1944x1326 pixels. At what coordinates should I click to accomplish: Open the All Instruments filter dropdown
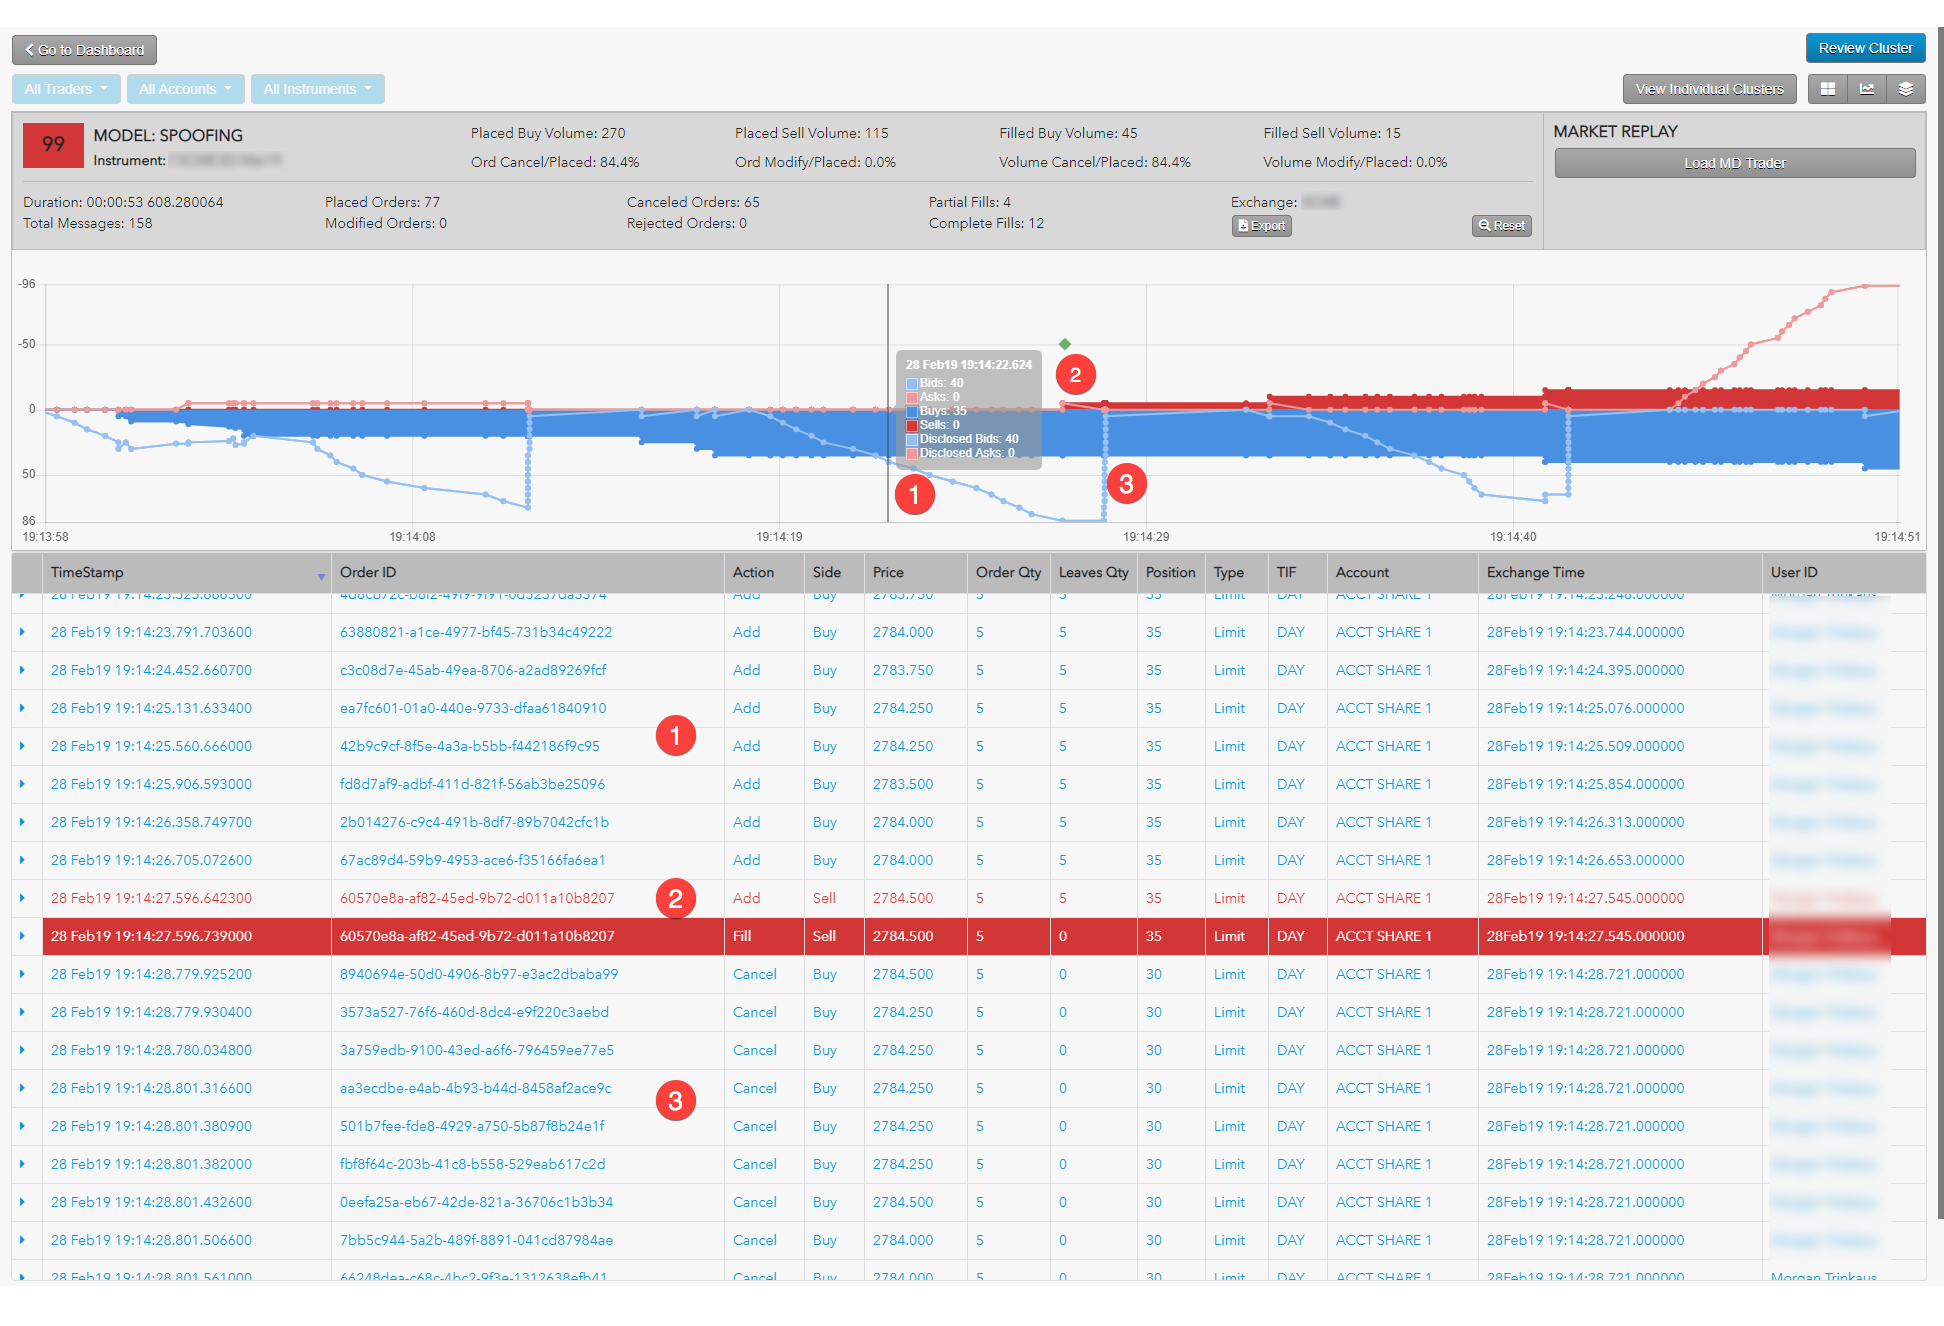pyautogui.click(x=317, y=89)
